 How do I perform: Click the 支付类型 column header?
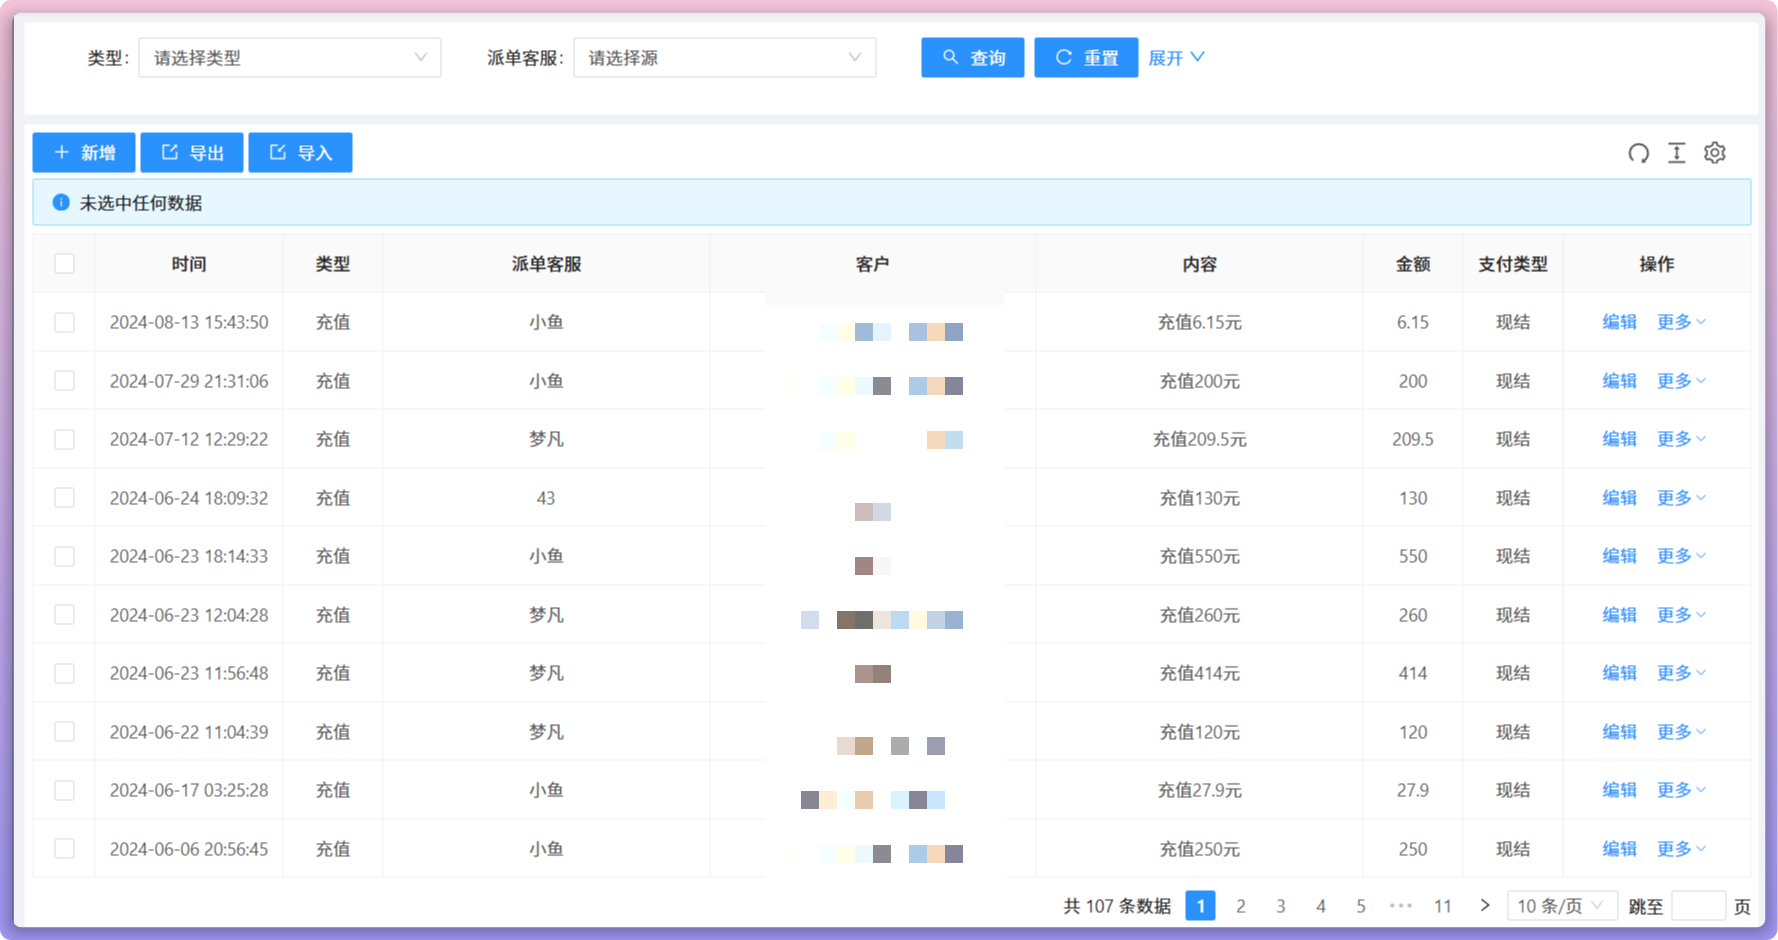point(1513,264)
